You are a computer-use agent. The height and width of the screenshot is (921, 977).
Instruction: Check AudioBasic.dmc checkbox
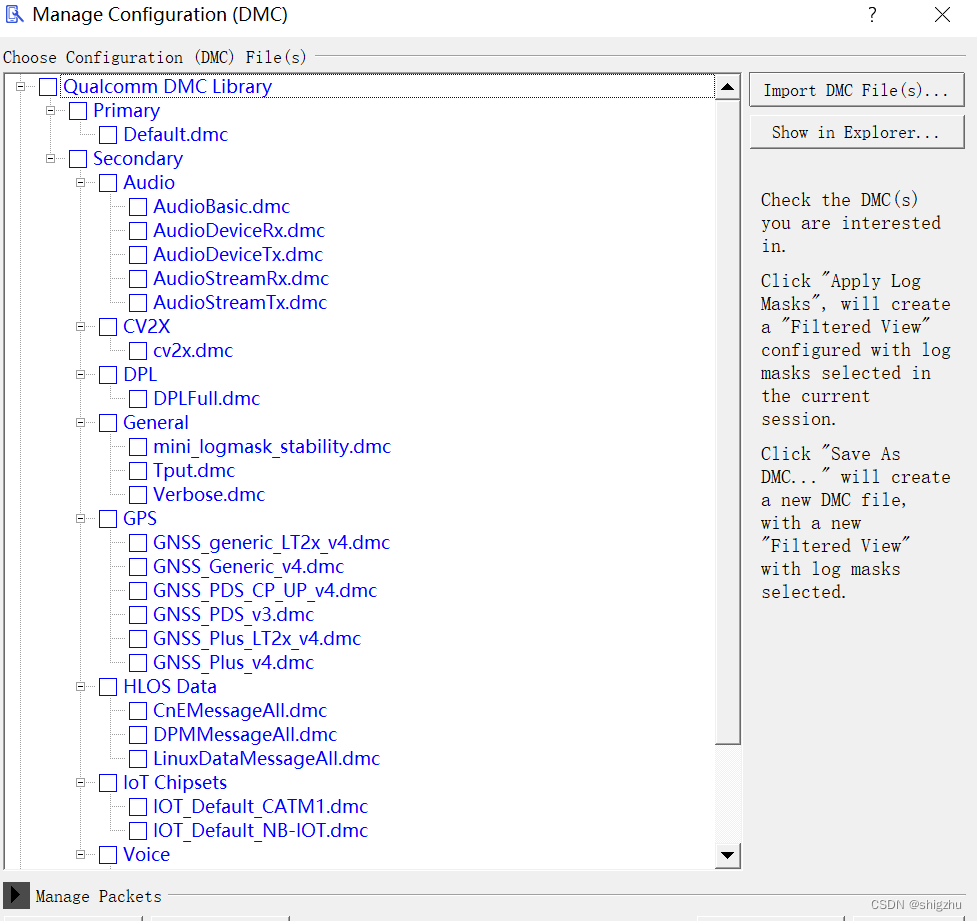pos(138,207)
